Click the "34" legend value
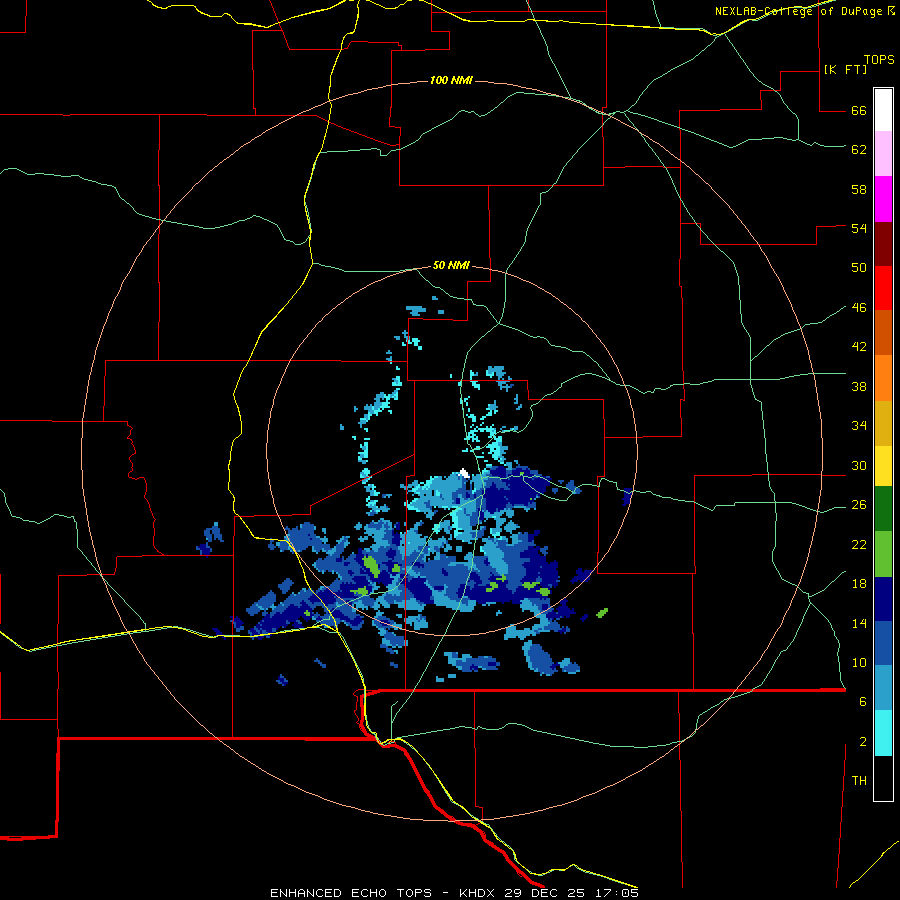Image resolution: width=900 pixels, height=900 pixels. click(x=859, y=426)
